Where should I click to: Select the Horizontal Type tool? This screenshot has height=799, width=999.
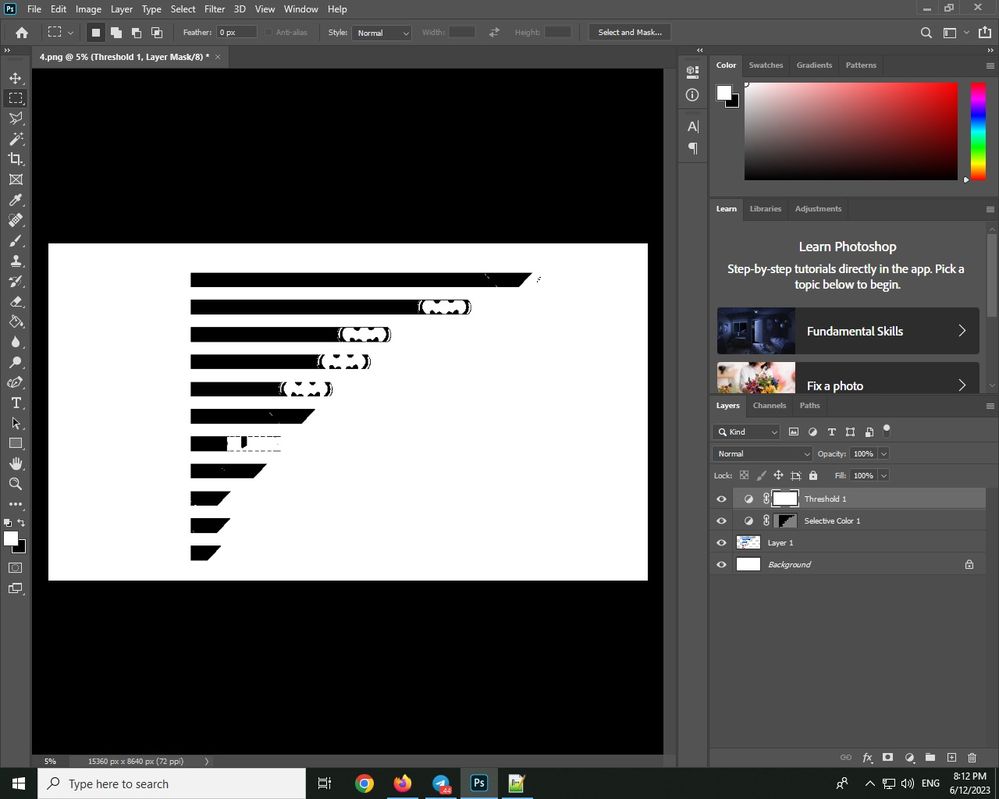tap(15, 403)
